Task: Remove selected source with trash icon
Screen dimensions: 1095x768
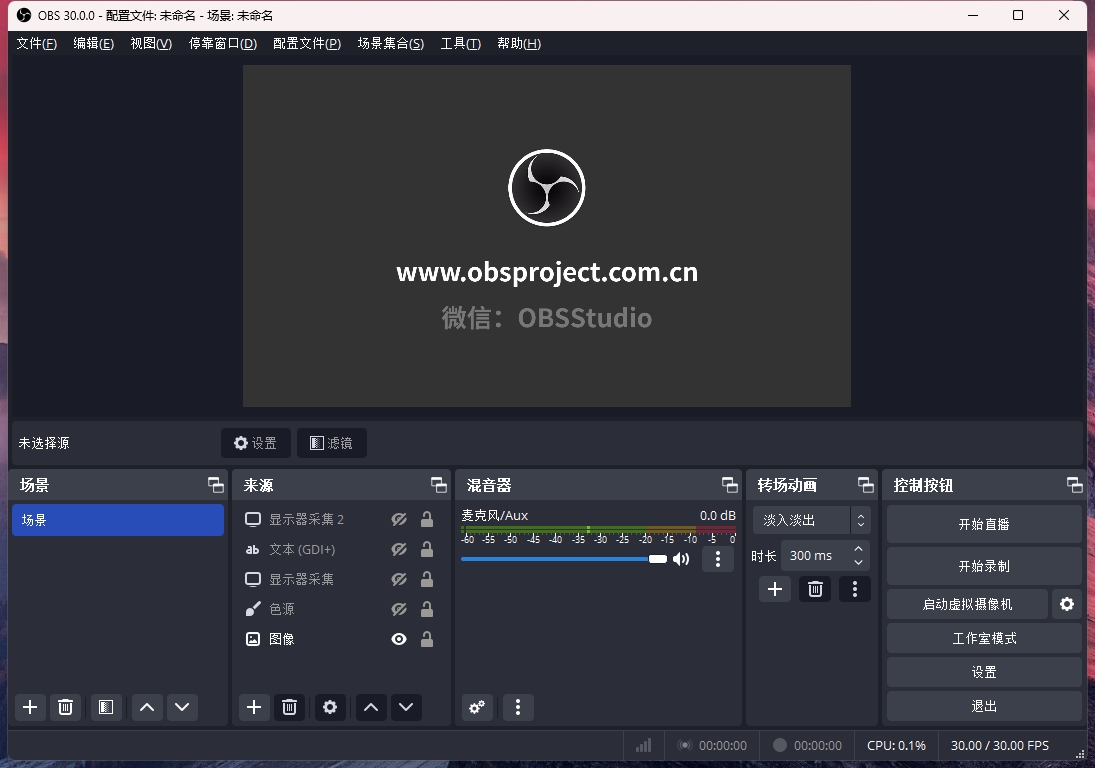Action: (289, 707)
